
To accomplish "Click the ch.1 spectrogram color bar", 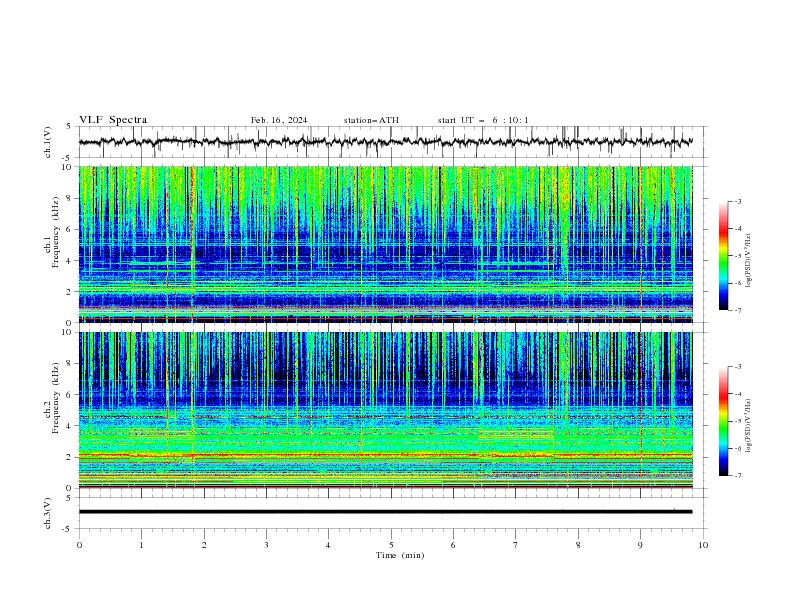I will (723, 256).
